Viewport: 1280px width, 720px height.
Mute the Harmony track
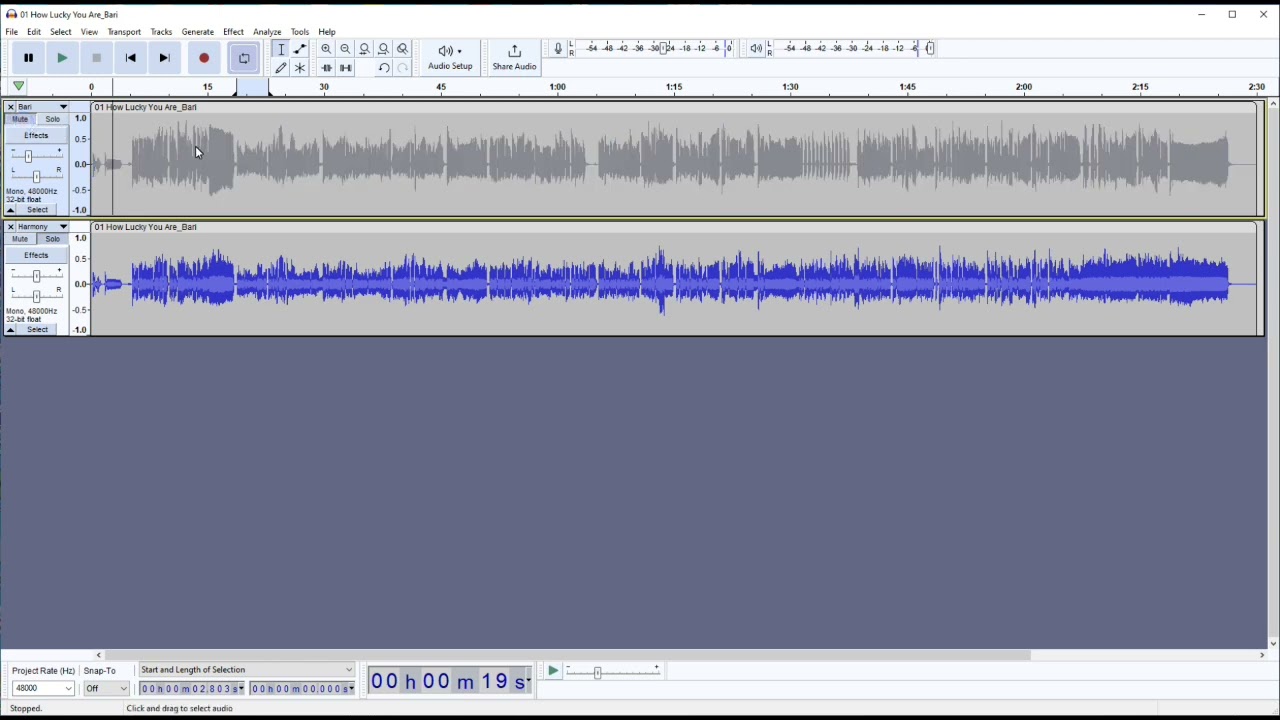[20, 239]
